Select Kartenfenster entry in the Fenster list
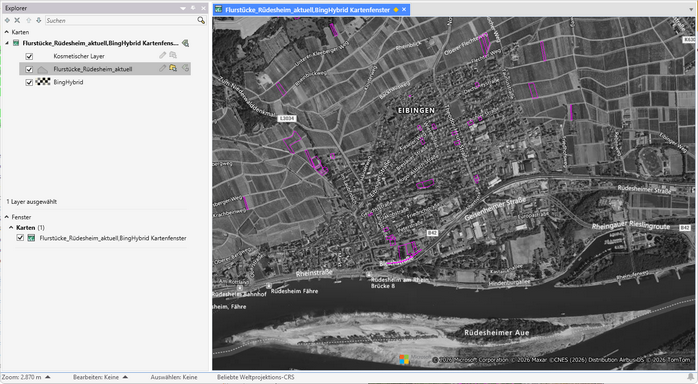This screenshot has height=384, width=698. coord(113,238)
